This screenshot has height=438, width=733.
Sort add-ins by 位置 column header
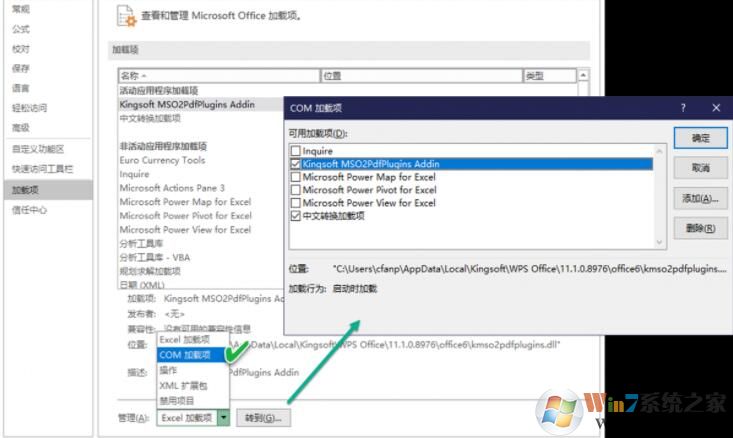[x=421, y=76]
